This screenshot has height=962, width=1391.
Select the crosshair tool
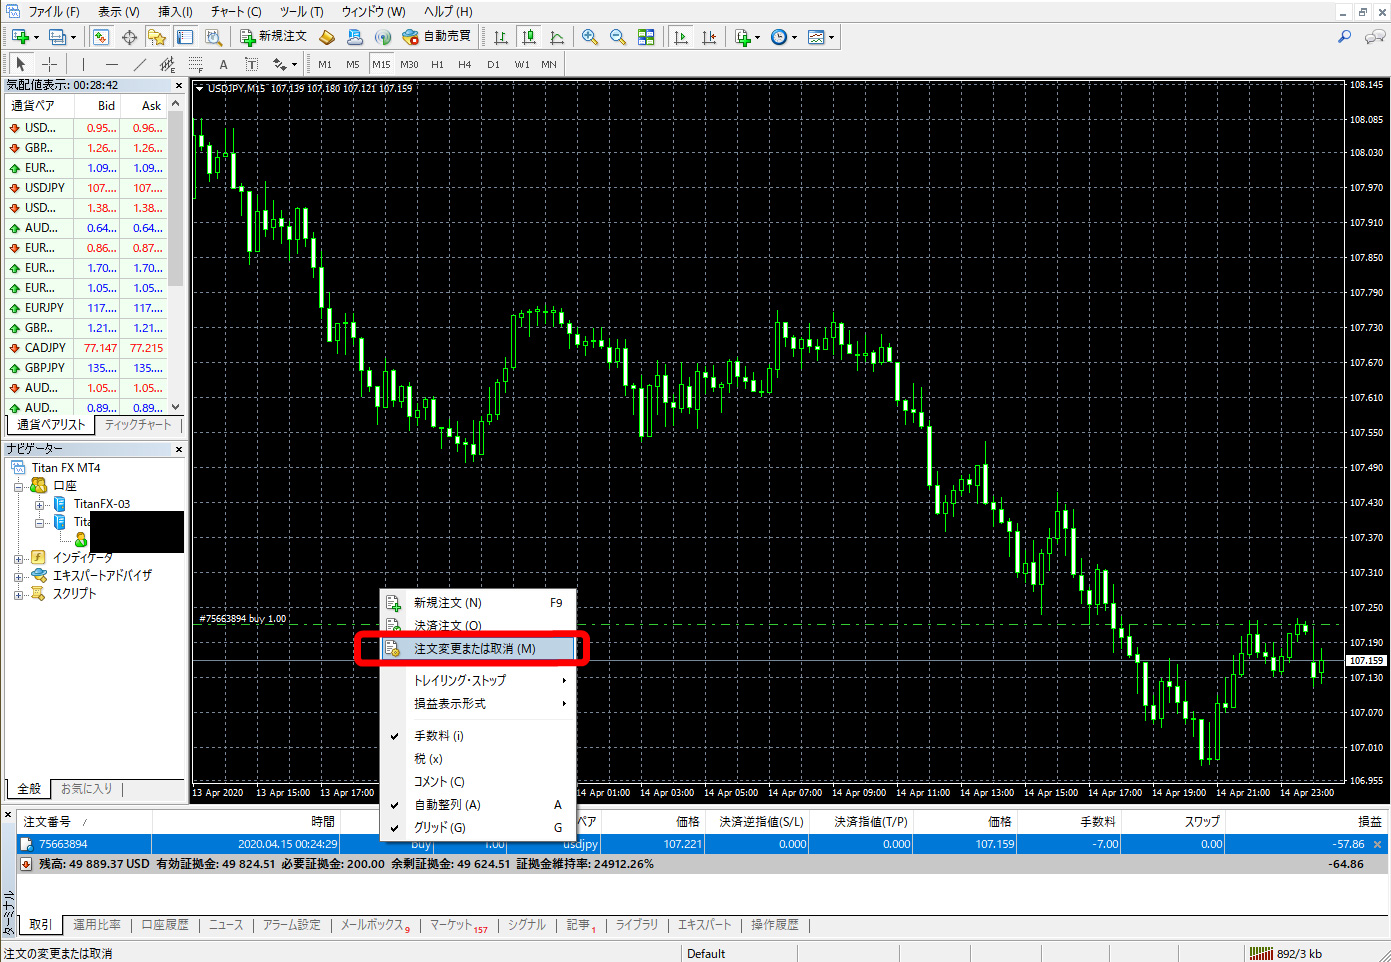[x=49, y=64]
